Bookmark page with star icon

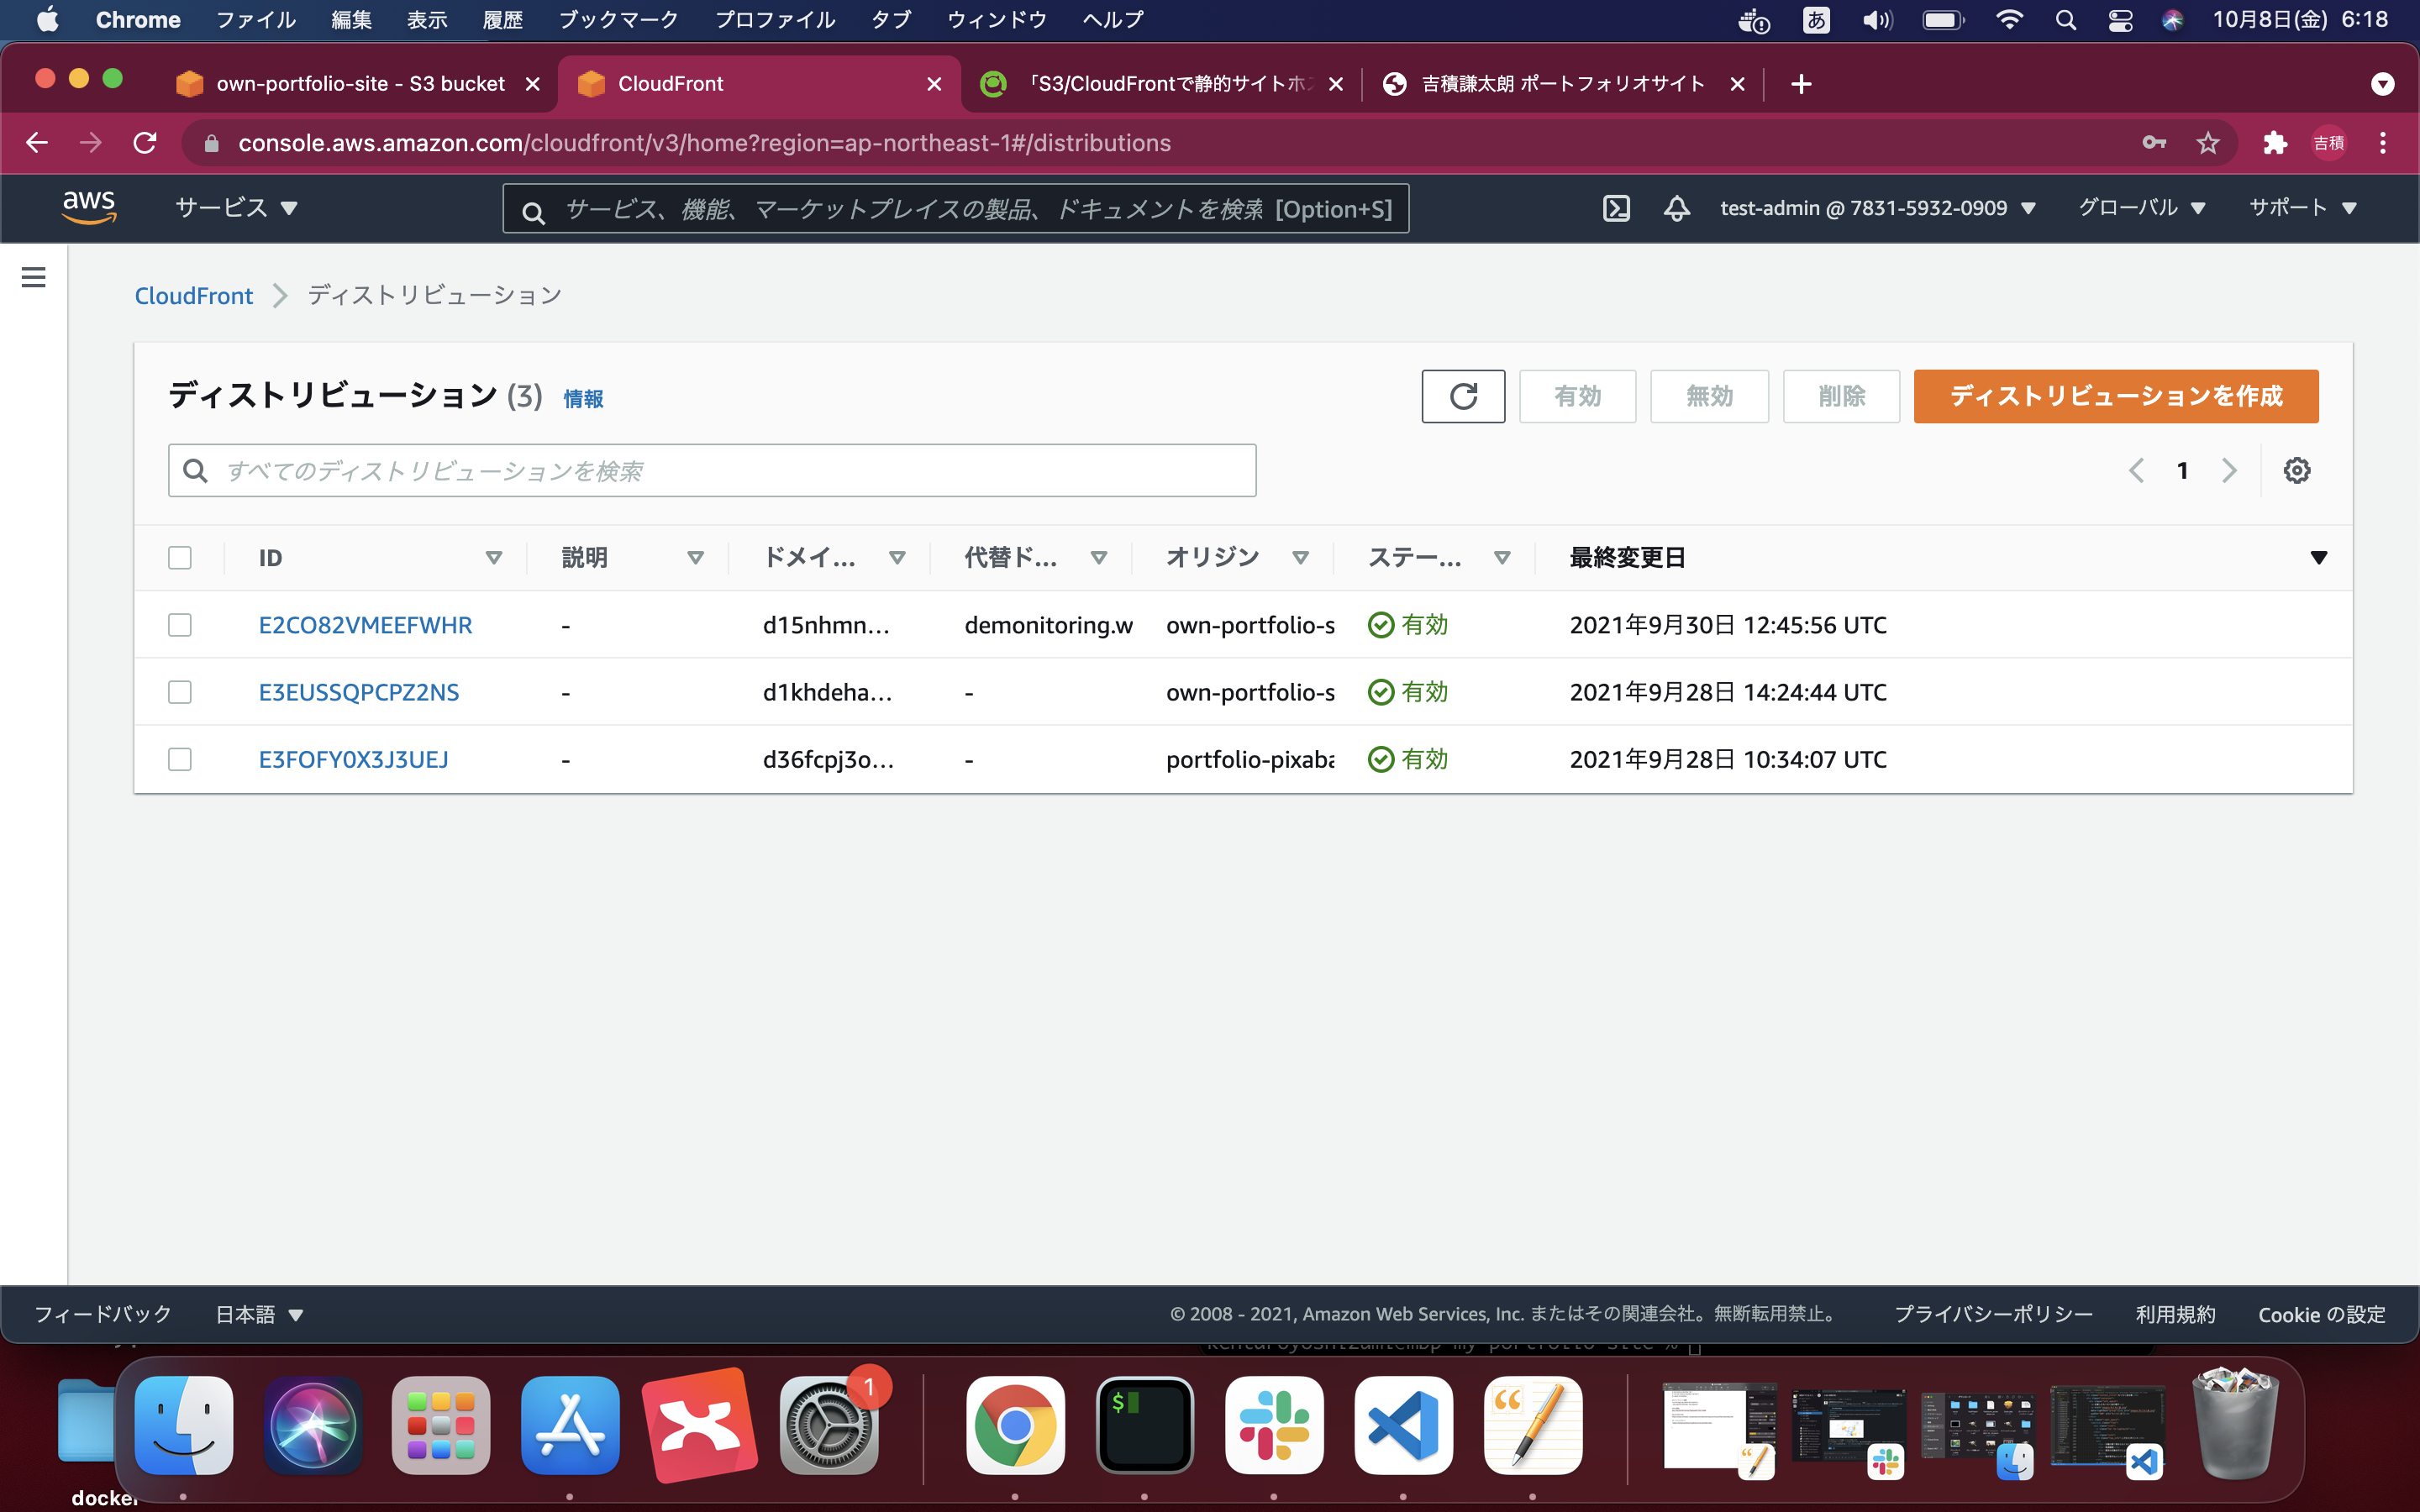click(x=2208, y=143)
